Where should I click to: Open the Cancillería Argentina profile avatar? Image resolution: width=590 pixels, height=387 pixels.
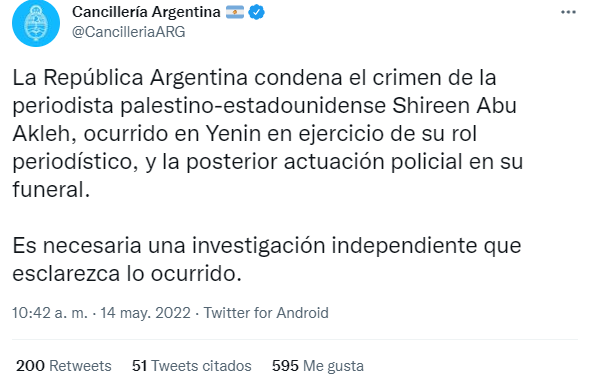(x=36, y=23)
